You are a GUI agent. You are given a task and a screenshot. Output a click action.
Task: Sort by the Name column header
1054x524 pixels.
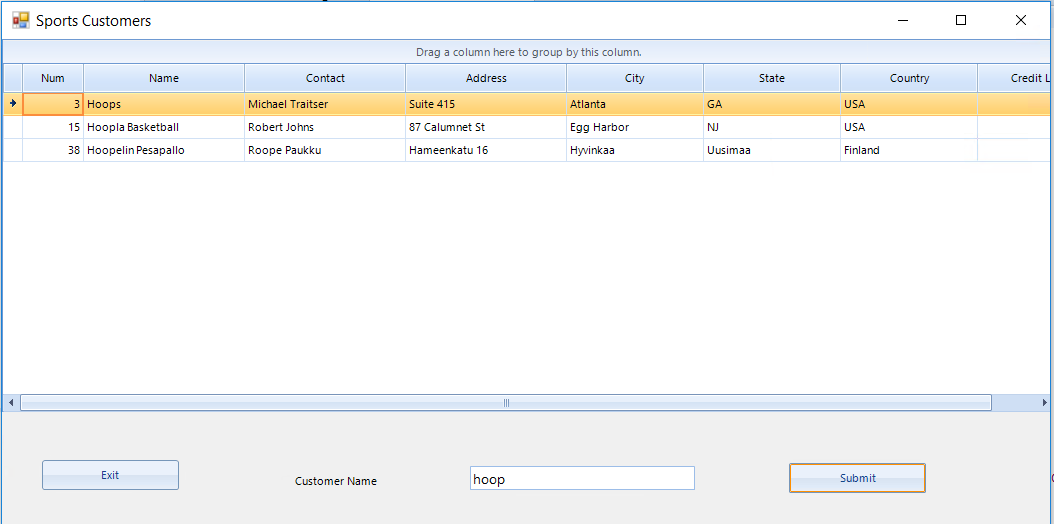(x=164, y=78)
